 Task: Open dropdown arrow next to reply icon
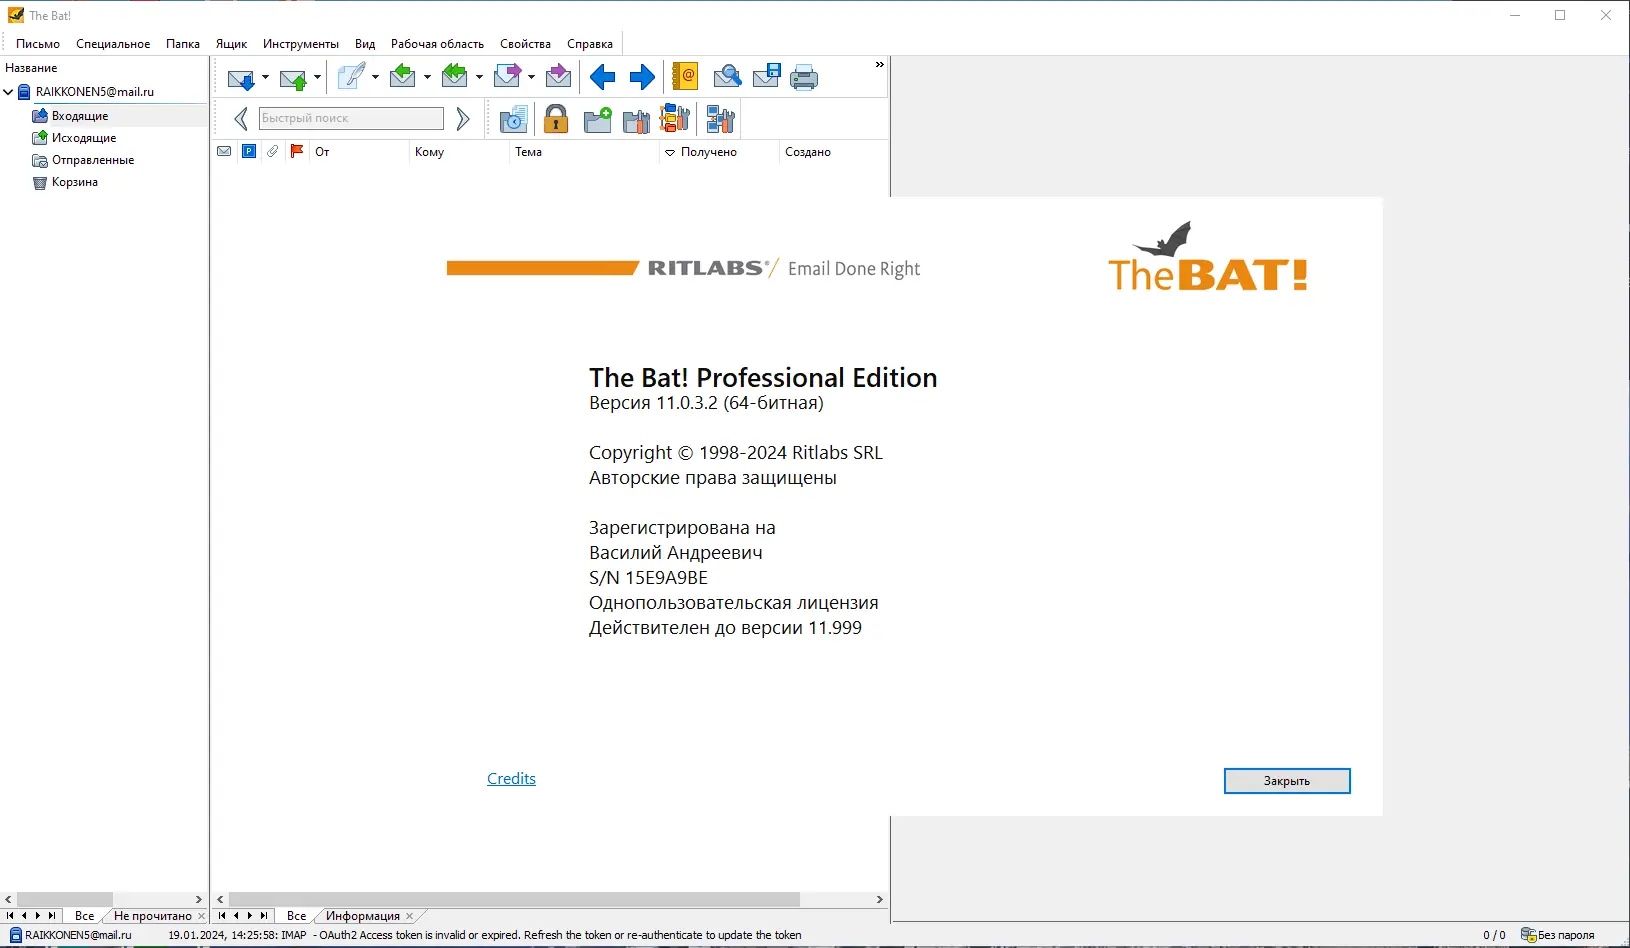click(427, 77)
